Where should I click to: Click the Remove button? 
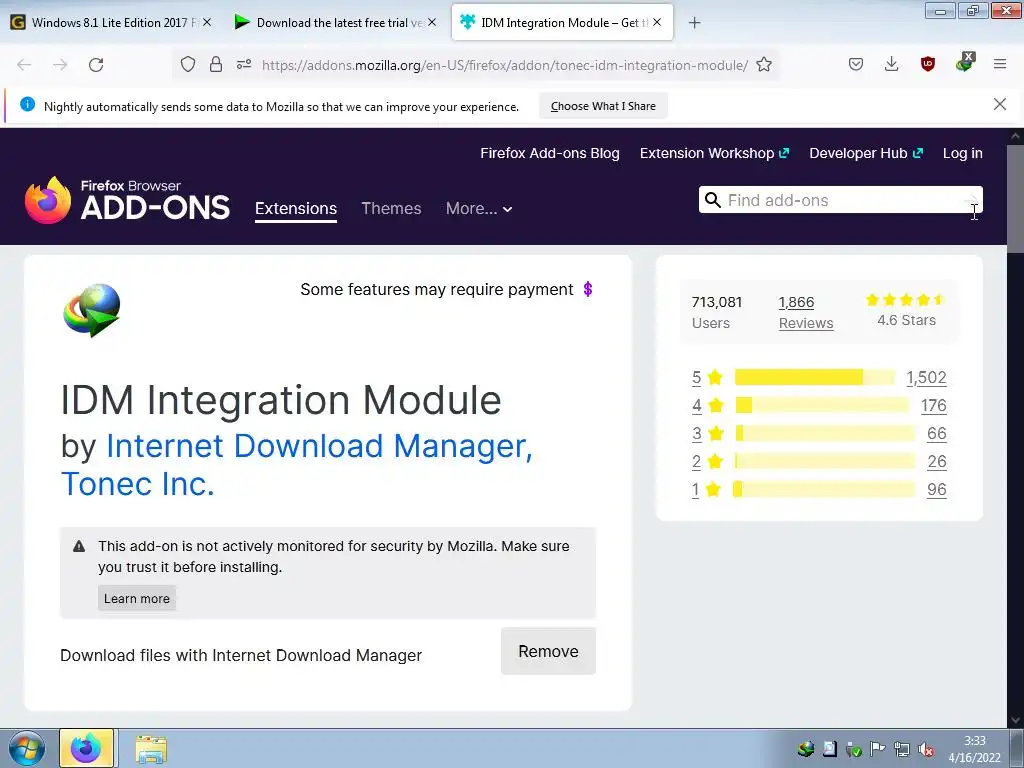(548, 651)
